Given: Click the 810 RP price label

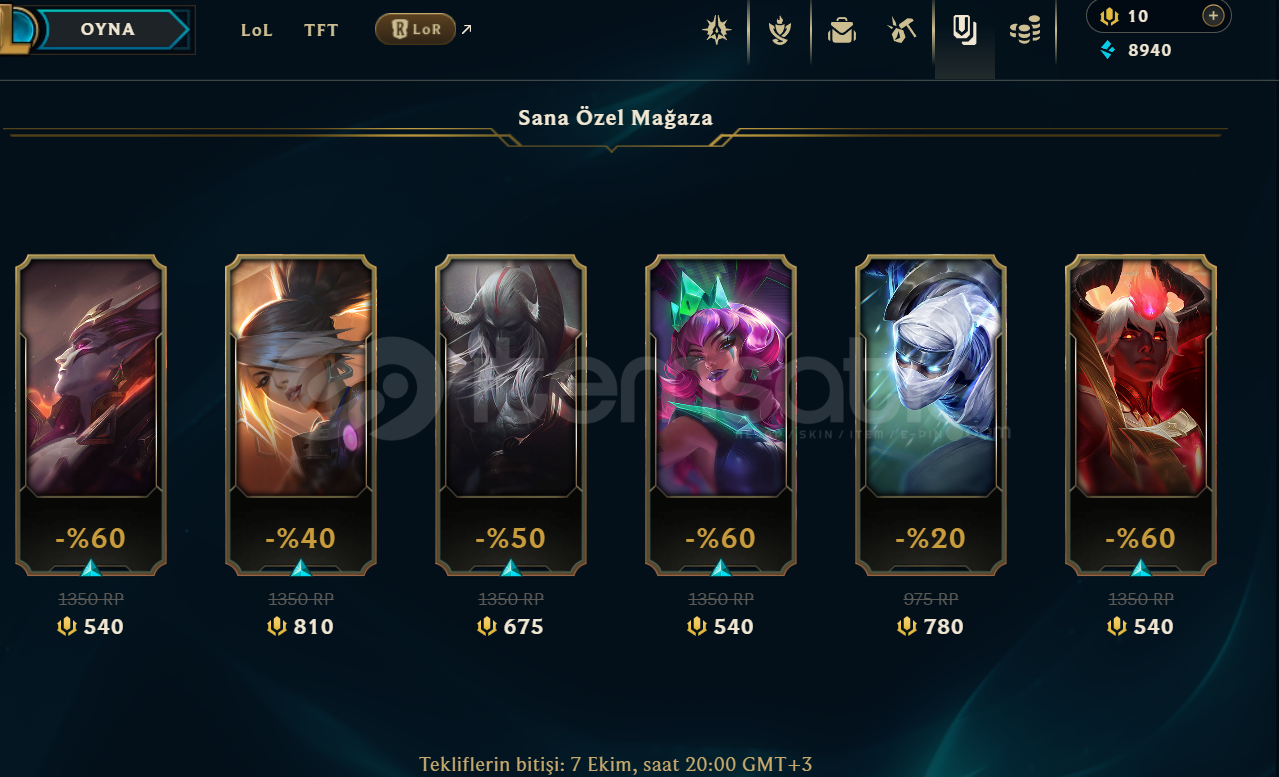Looking at the screenshot, I should (x=301, y=627).
